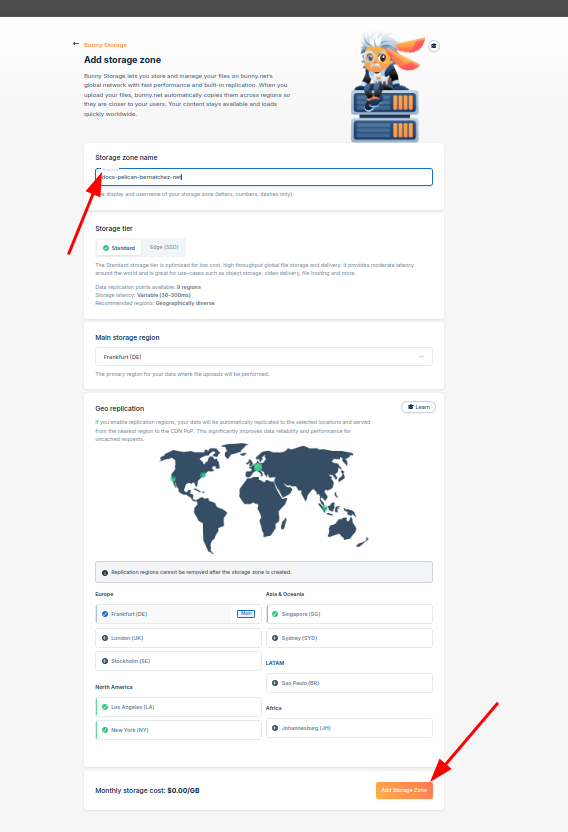Click the back arrow next to Bunny Storage
Image resolution: width=568 pixels, height=832 pixels.
76,44
